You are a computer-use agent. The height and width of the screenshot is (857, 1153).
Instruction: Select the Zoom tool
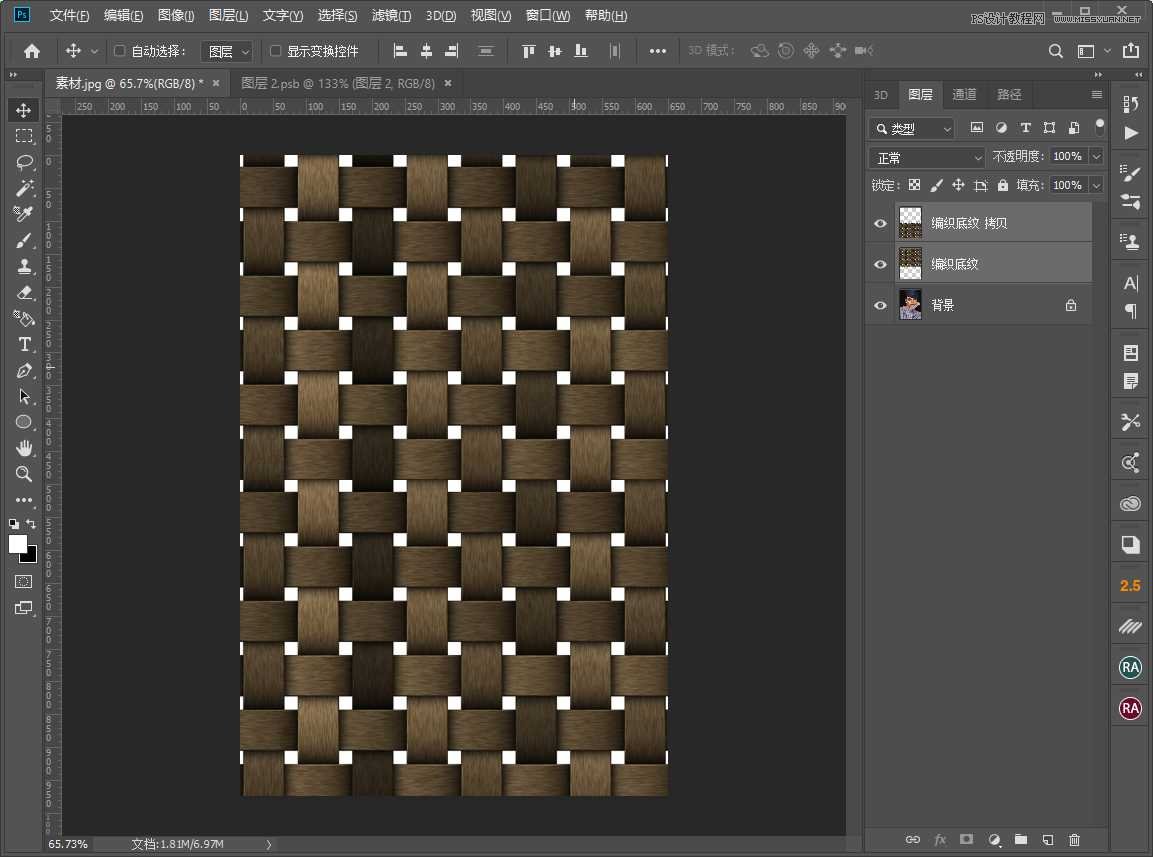coord(24,474)
